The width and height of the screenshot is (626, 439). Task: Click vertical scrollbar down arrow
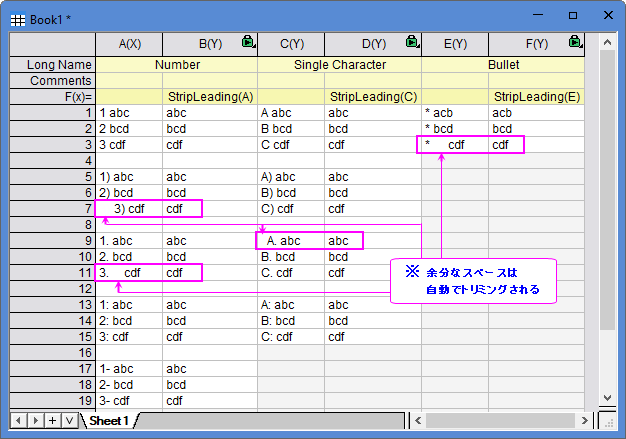coord(607,397)
